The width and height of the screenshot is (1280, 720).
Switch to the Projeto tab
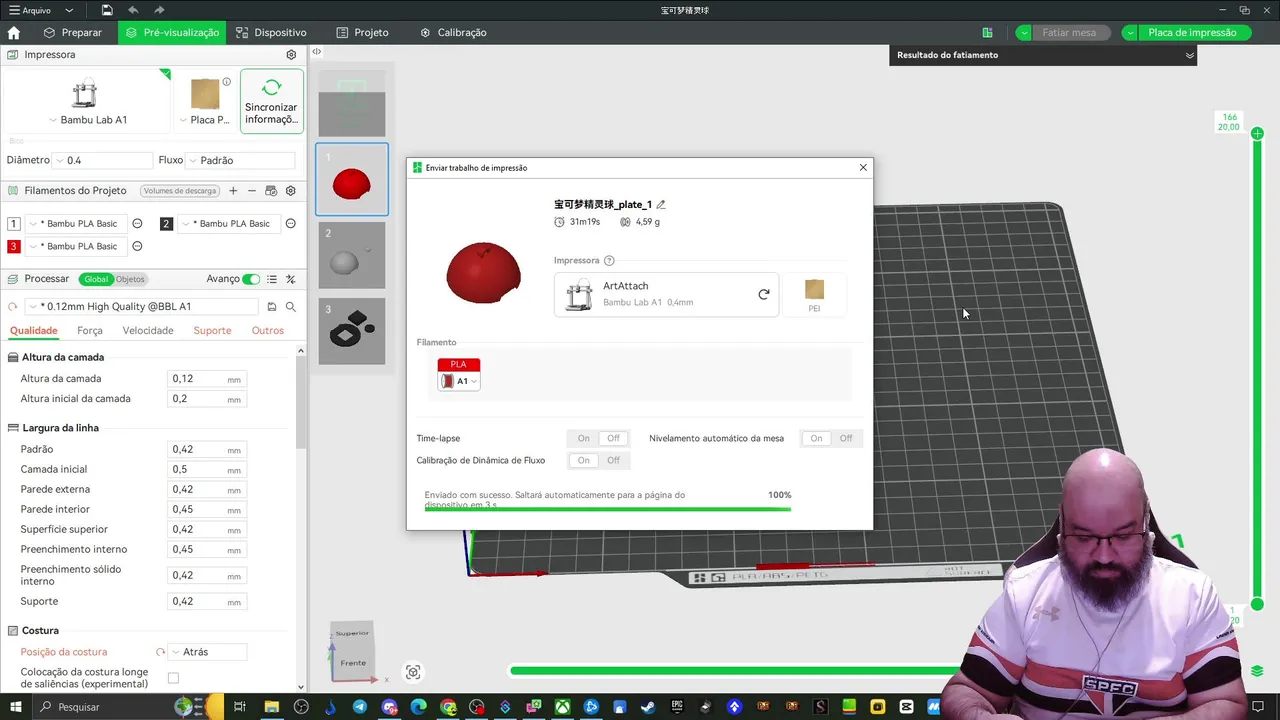point(362,32)
